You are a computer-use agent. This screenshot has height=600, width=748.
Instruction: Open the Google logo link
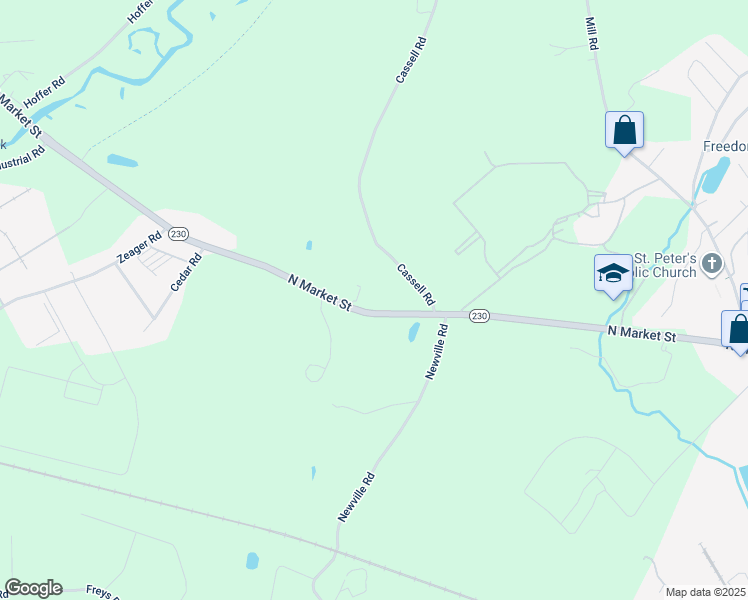tap(33, 588)
